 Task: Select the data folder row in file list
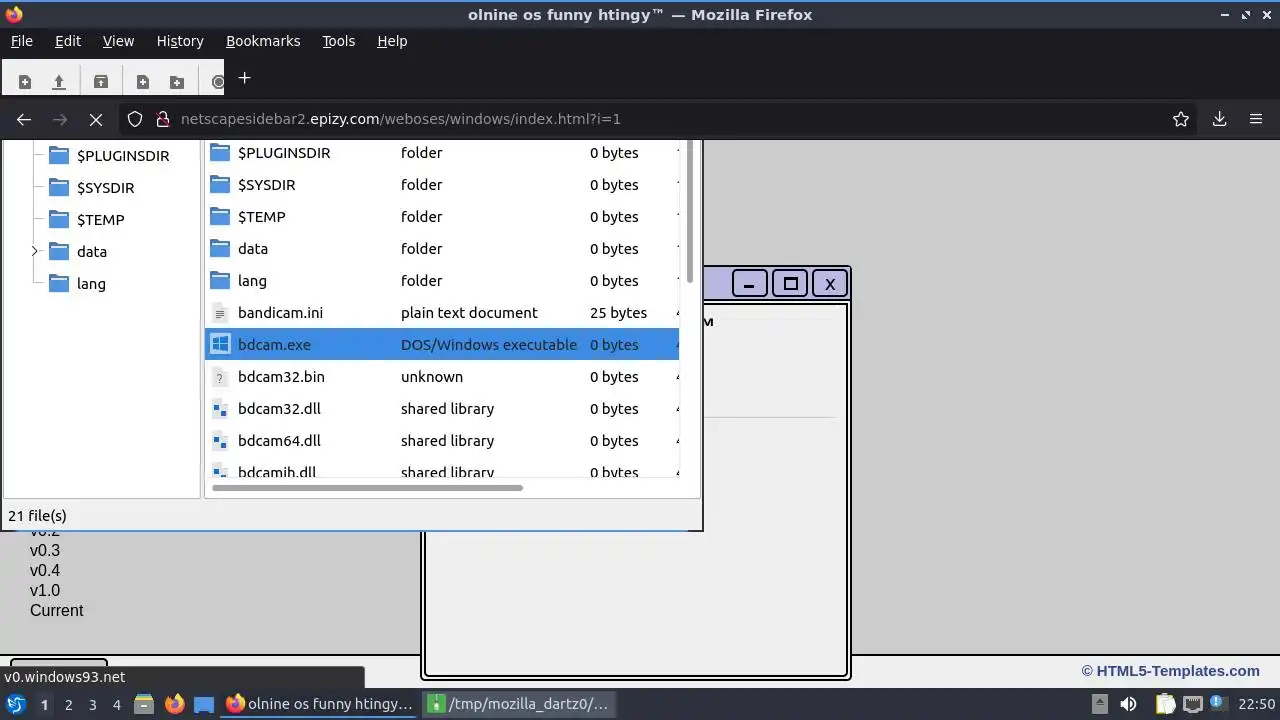click(x=442, y=249)
